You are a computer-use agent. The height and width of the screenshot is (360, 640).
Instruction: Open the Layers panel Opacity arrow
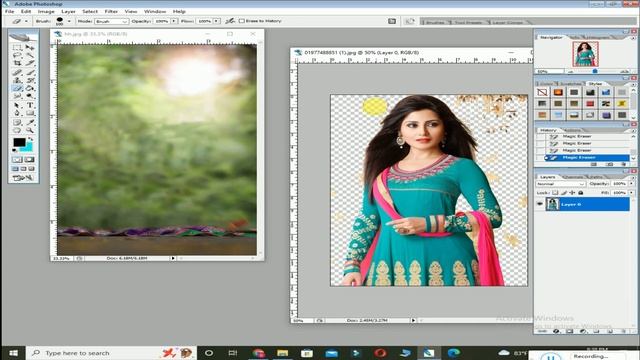coord(631,184)
